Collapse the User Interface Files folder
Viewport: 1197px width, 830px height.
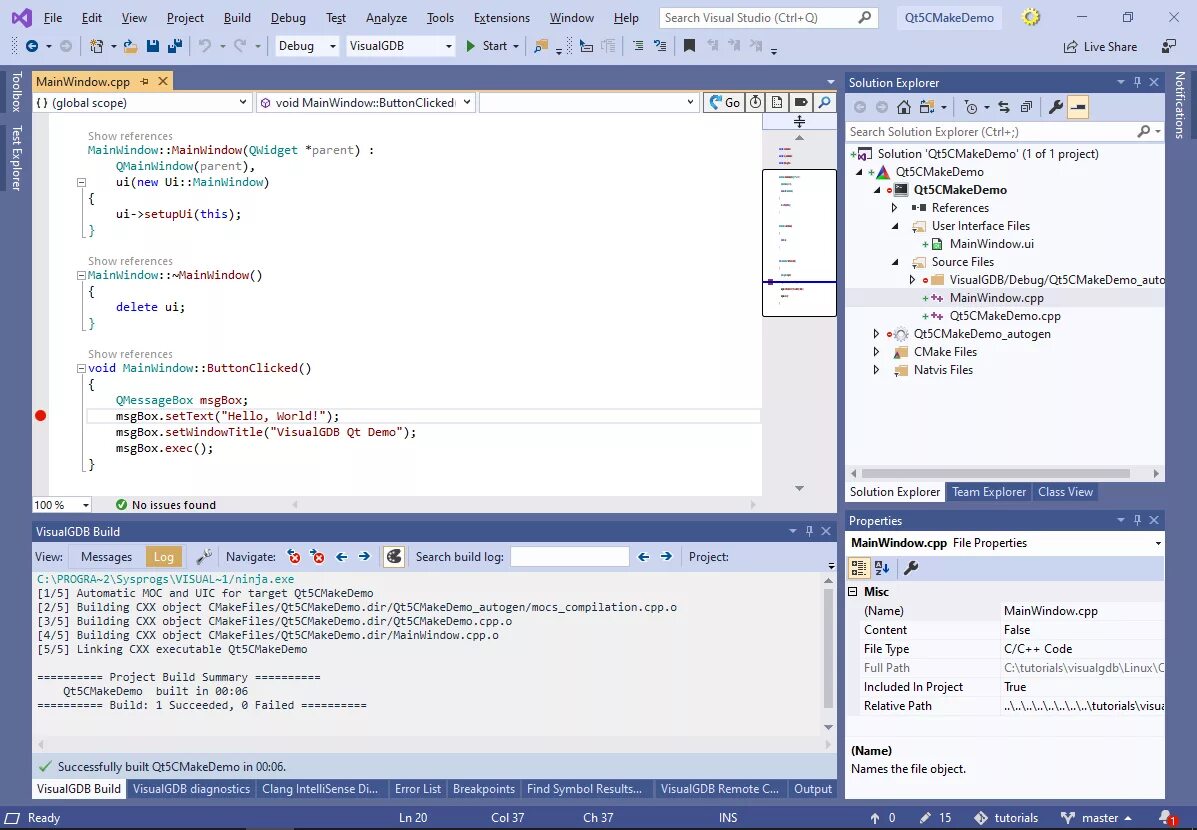[x=895, y=226]
